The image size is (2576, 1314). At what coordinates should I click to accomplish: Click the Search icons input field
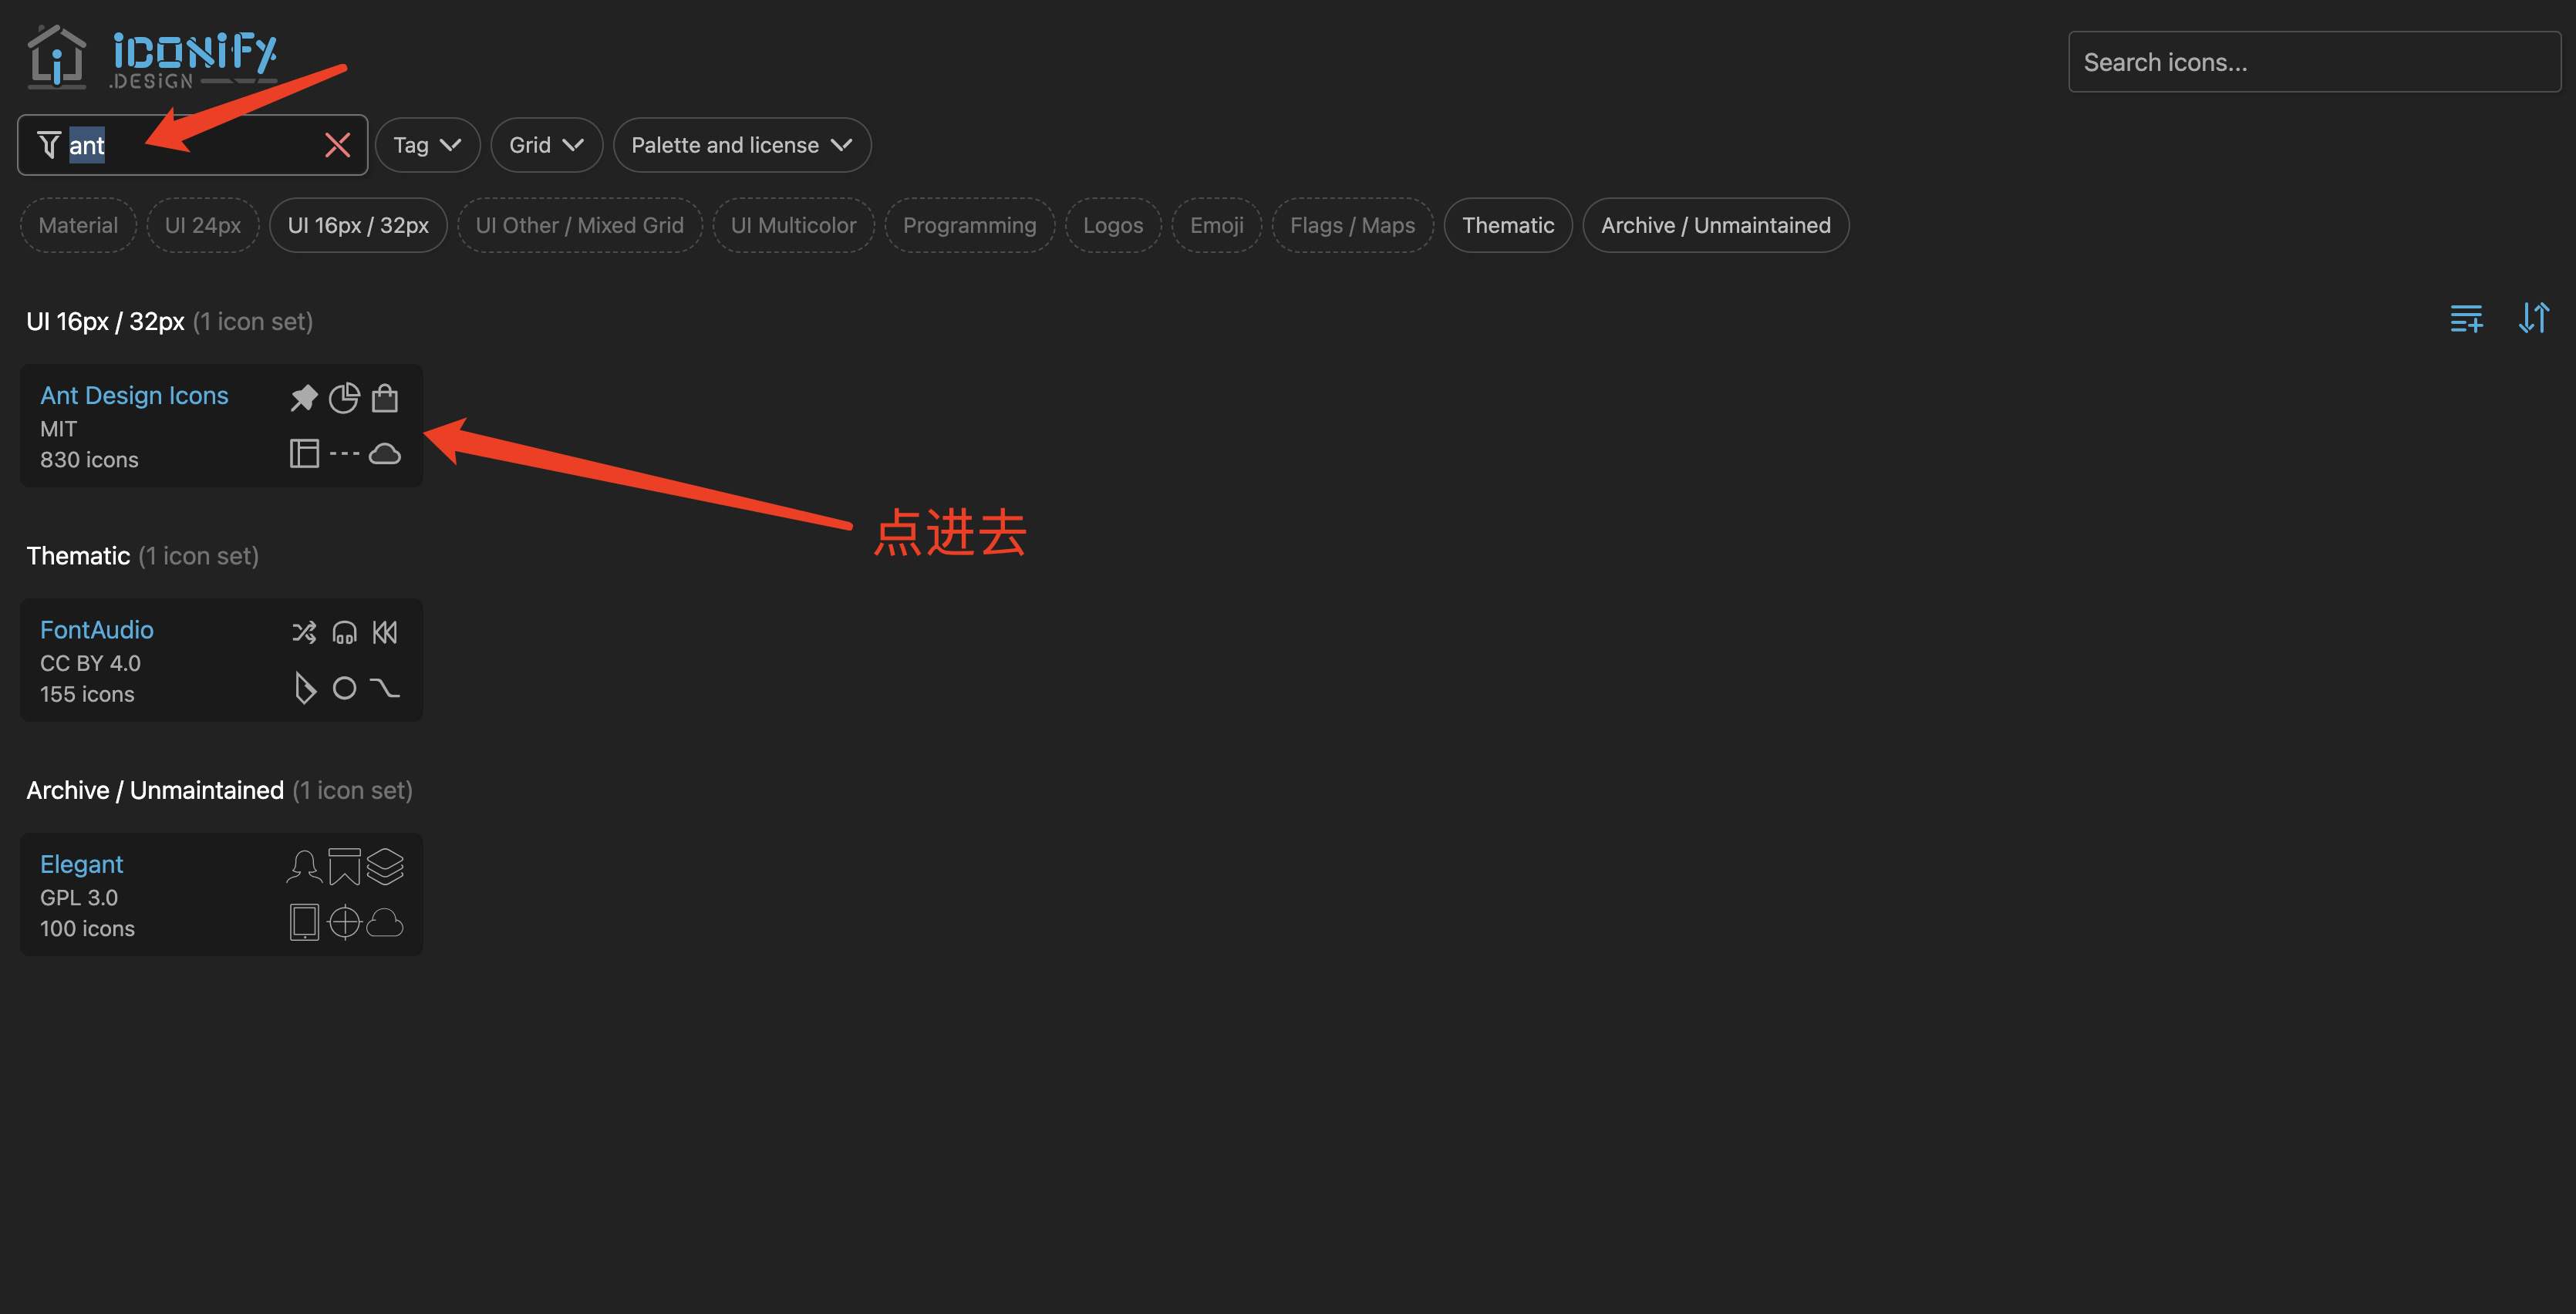pos(2313,62)
